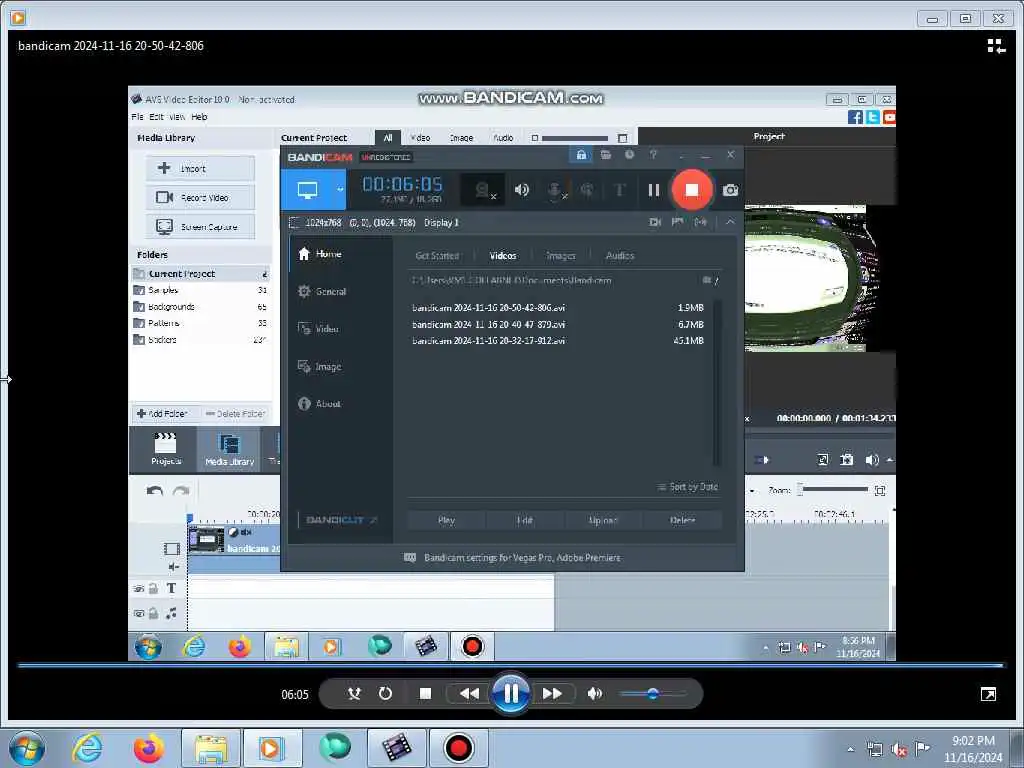
Task: Click the undo arrow in AVS Video Editor
Action: (x=155, y=490)
